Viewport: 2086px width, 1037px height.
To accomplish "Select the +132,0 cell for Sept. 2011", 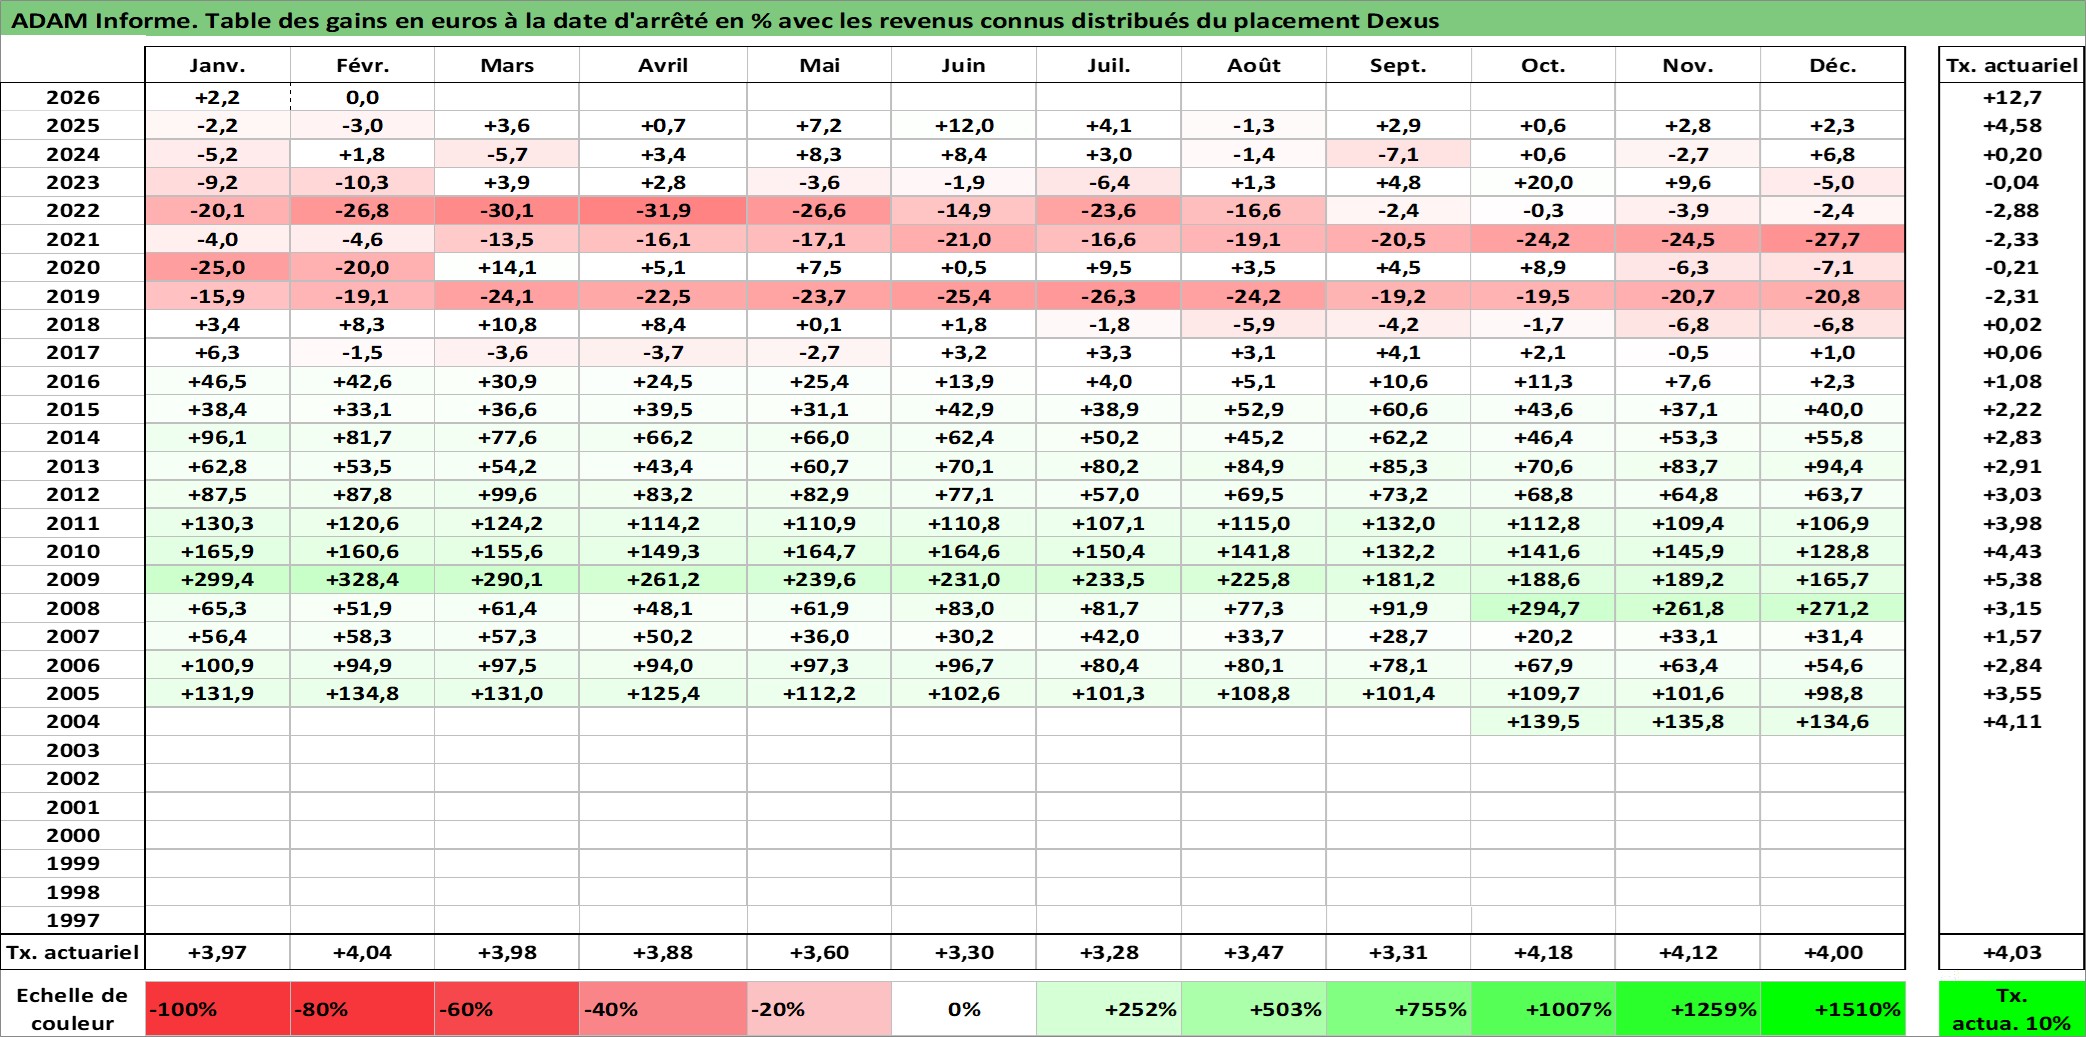I will click(x=1398, y=523).
